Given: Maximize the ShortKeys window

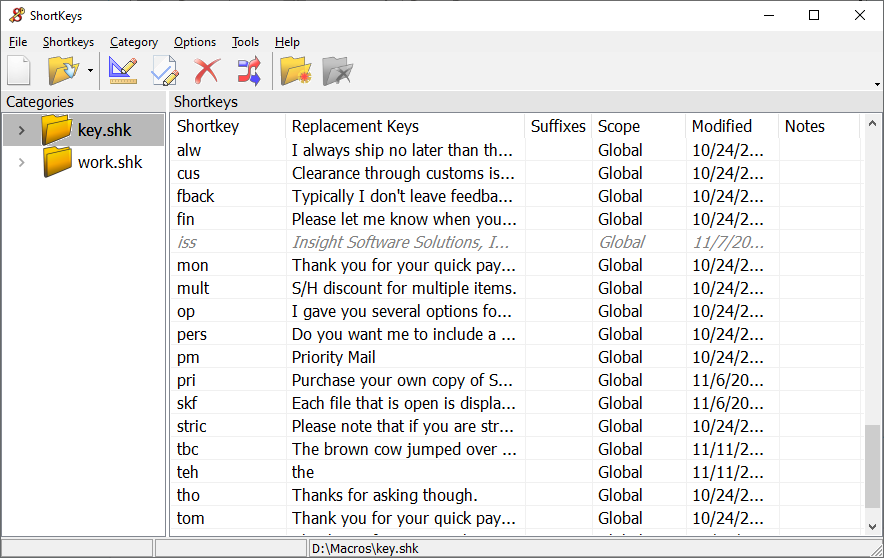Looking at the screenshot, I should pyautogui.click(x=814, y=15).
